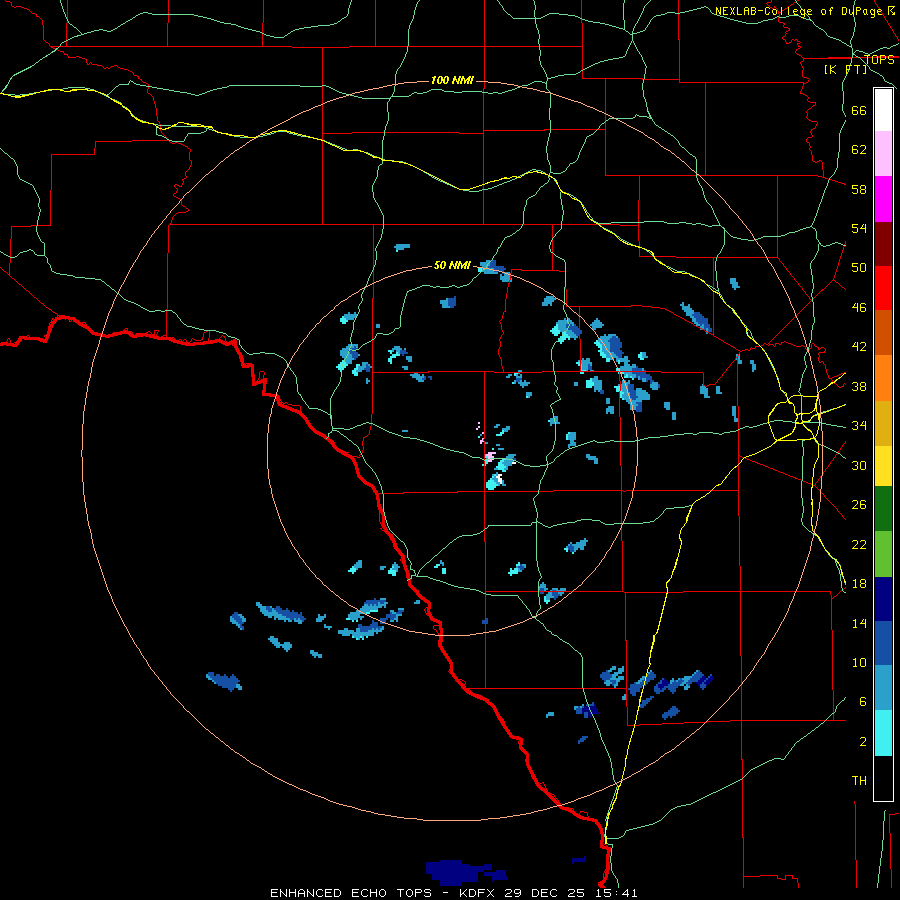
Task: Click the dark red (maroon) legend swatch
Action: 883,243
